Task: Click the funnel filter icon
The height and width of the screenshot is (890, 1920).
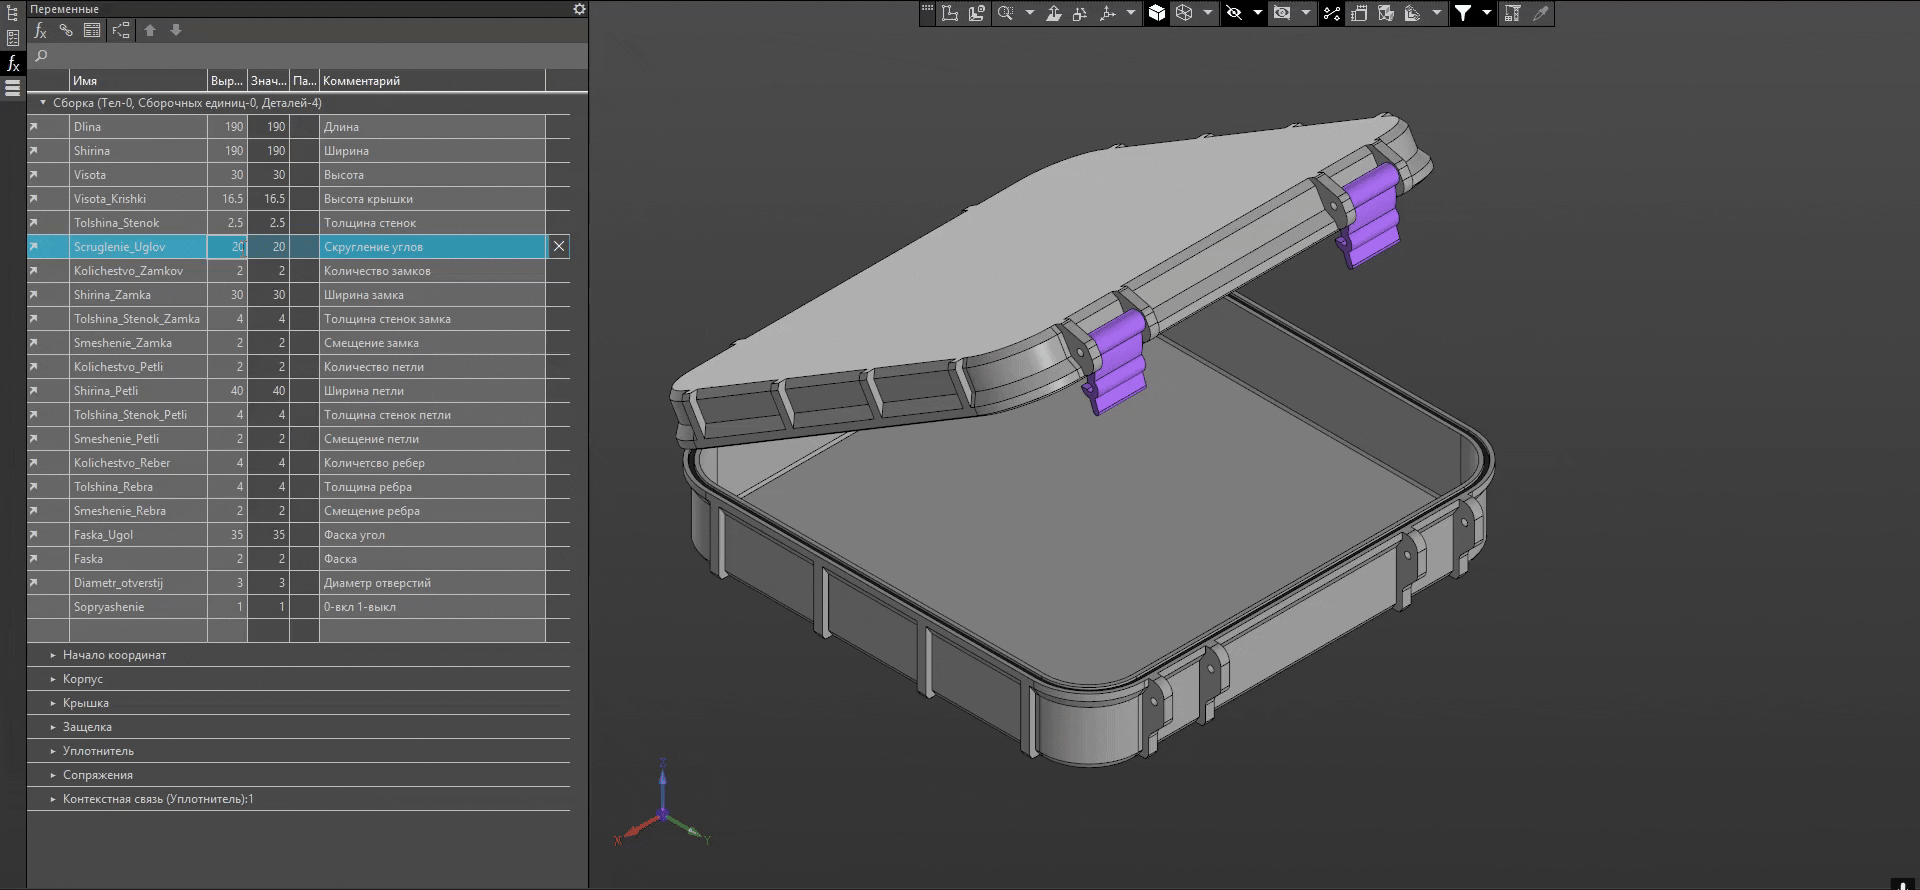Action: (x=1463, y=13)
